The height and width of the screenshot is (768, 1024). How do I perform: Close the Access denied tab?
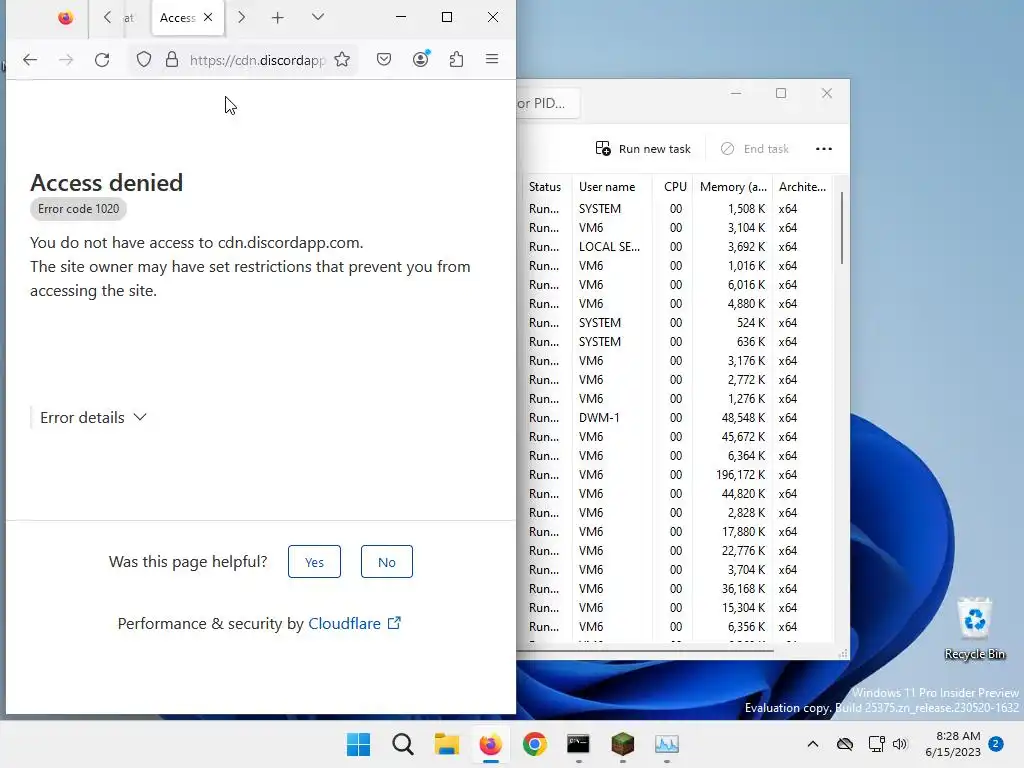coord(208,17)
